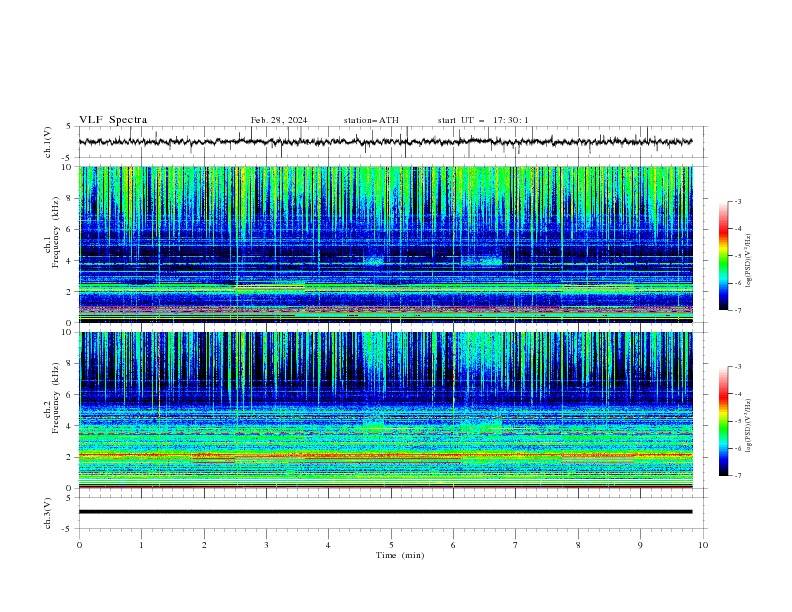Screen dimensions: 792x612
Task: Click time axis tick label "0"
Action: click(79, 545)
